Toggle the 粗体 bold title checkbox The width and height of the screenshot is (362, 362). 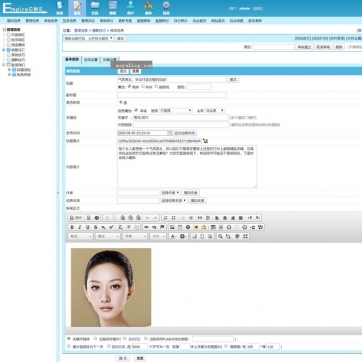[129, 86]
